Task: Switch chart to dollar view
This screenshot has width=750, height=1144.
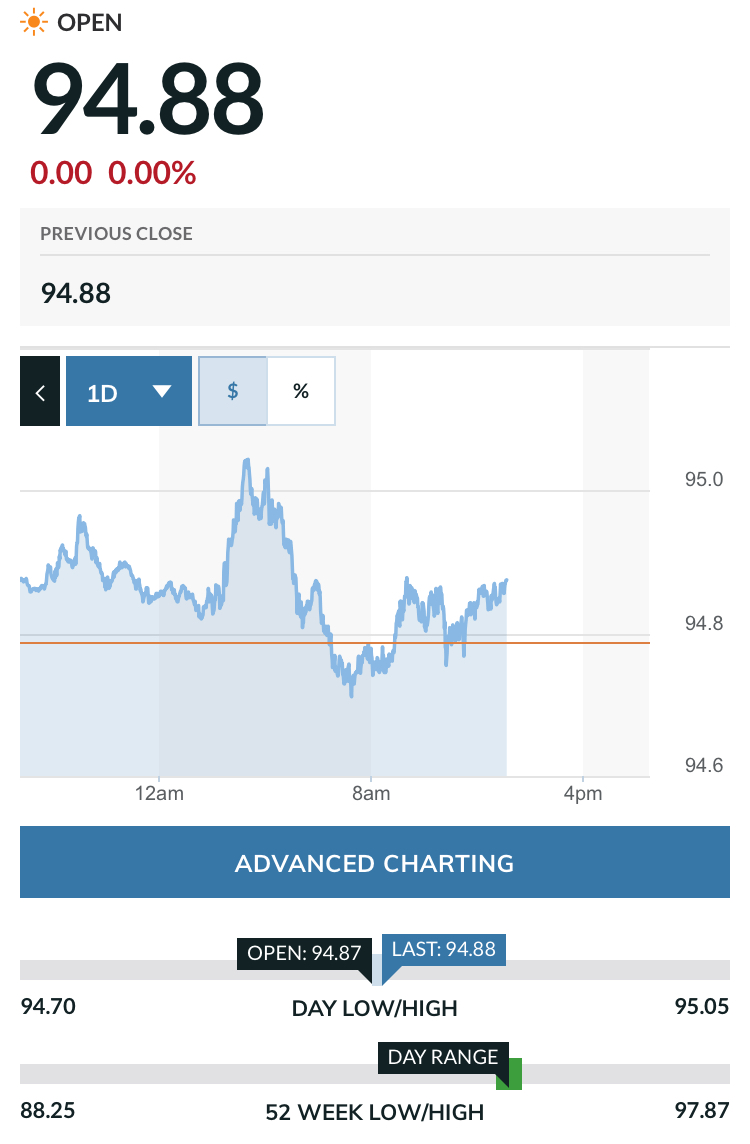Action: [x=233, y=391]
